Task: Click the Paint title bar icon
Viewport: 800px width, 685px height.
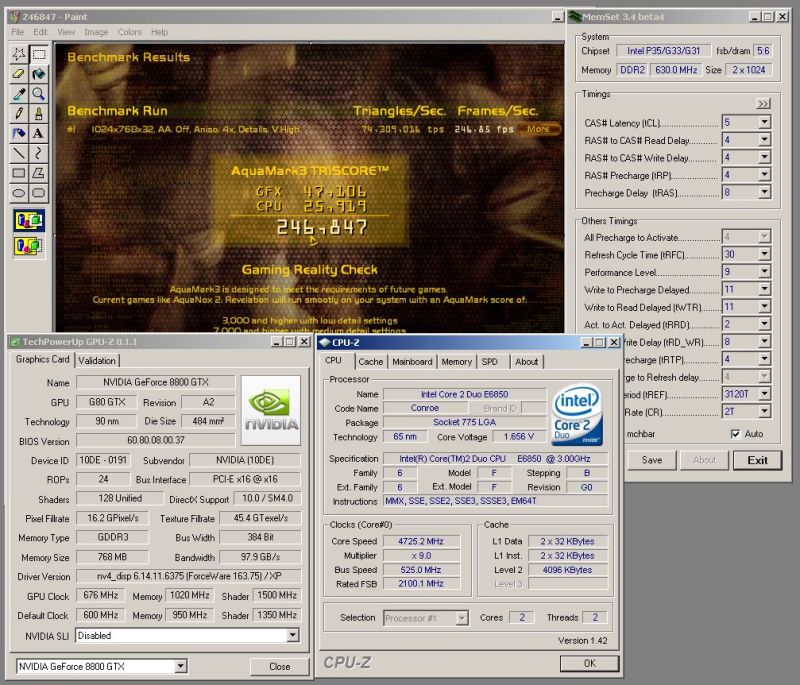Action: pos(15,17)
